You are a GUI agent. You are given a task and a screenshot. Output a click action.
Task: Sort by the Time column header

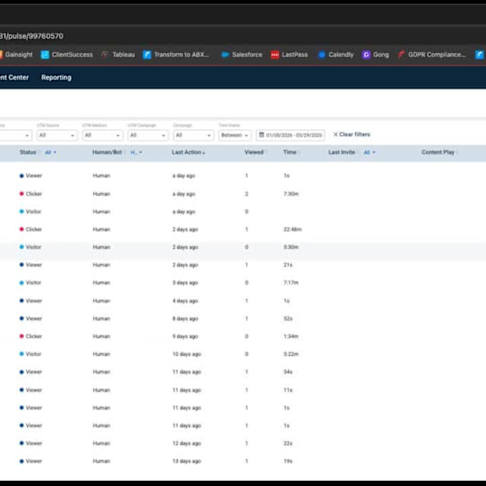point(290,152)
